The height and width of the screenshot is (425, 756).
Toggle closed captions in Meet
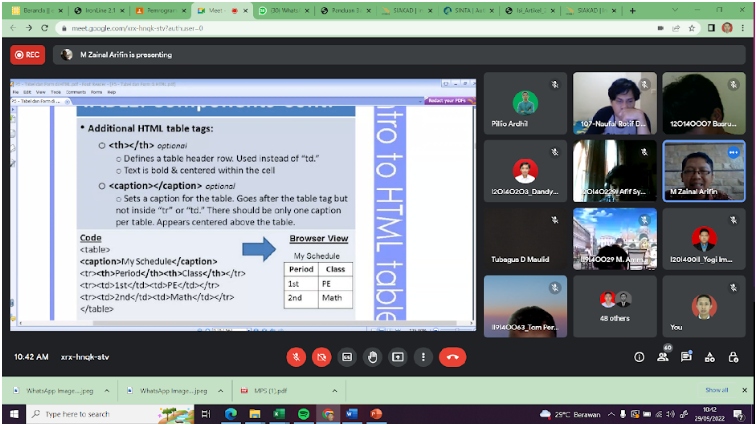[x=348, y=356]
